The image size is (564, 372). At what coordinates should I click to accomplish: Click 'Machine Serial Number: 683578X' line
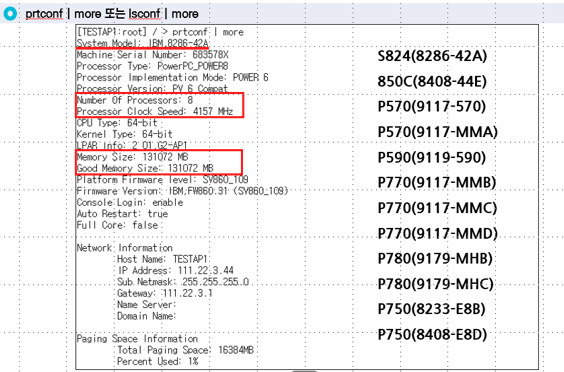pos(153,55)
